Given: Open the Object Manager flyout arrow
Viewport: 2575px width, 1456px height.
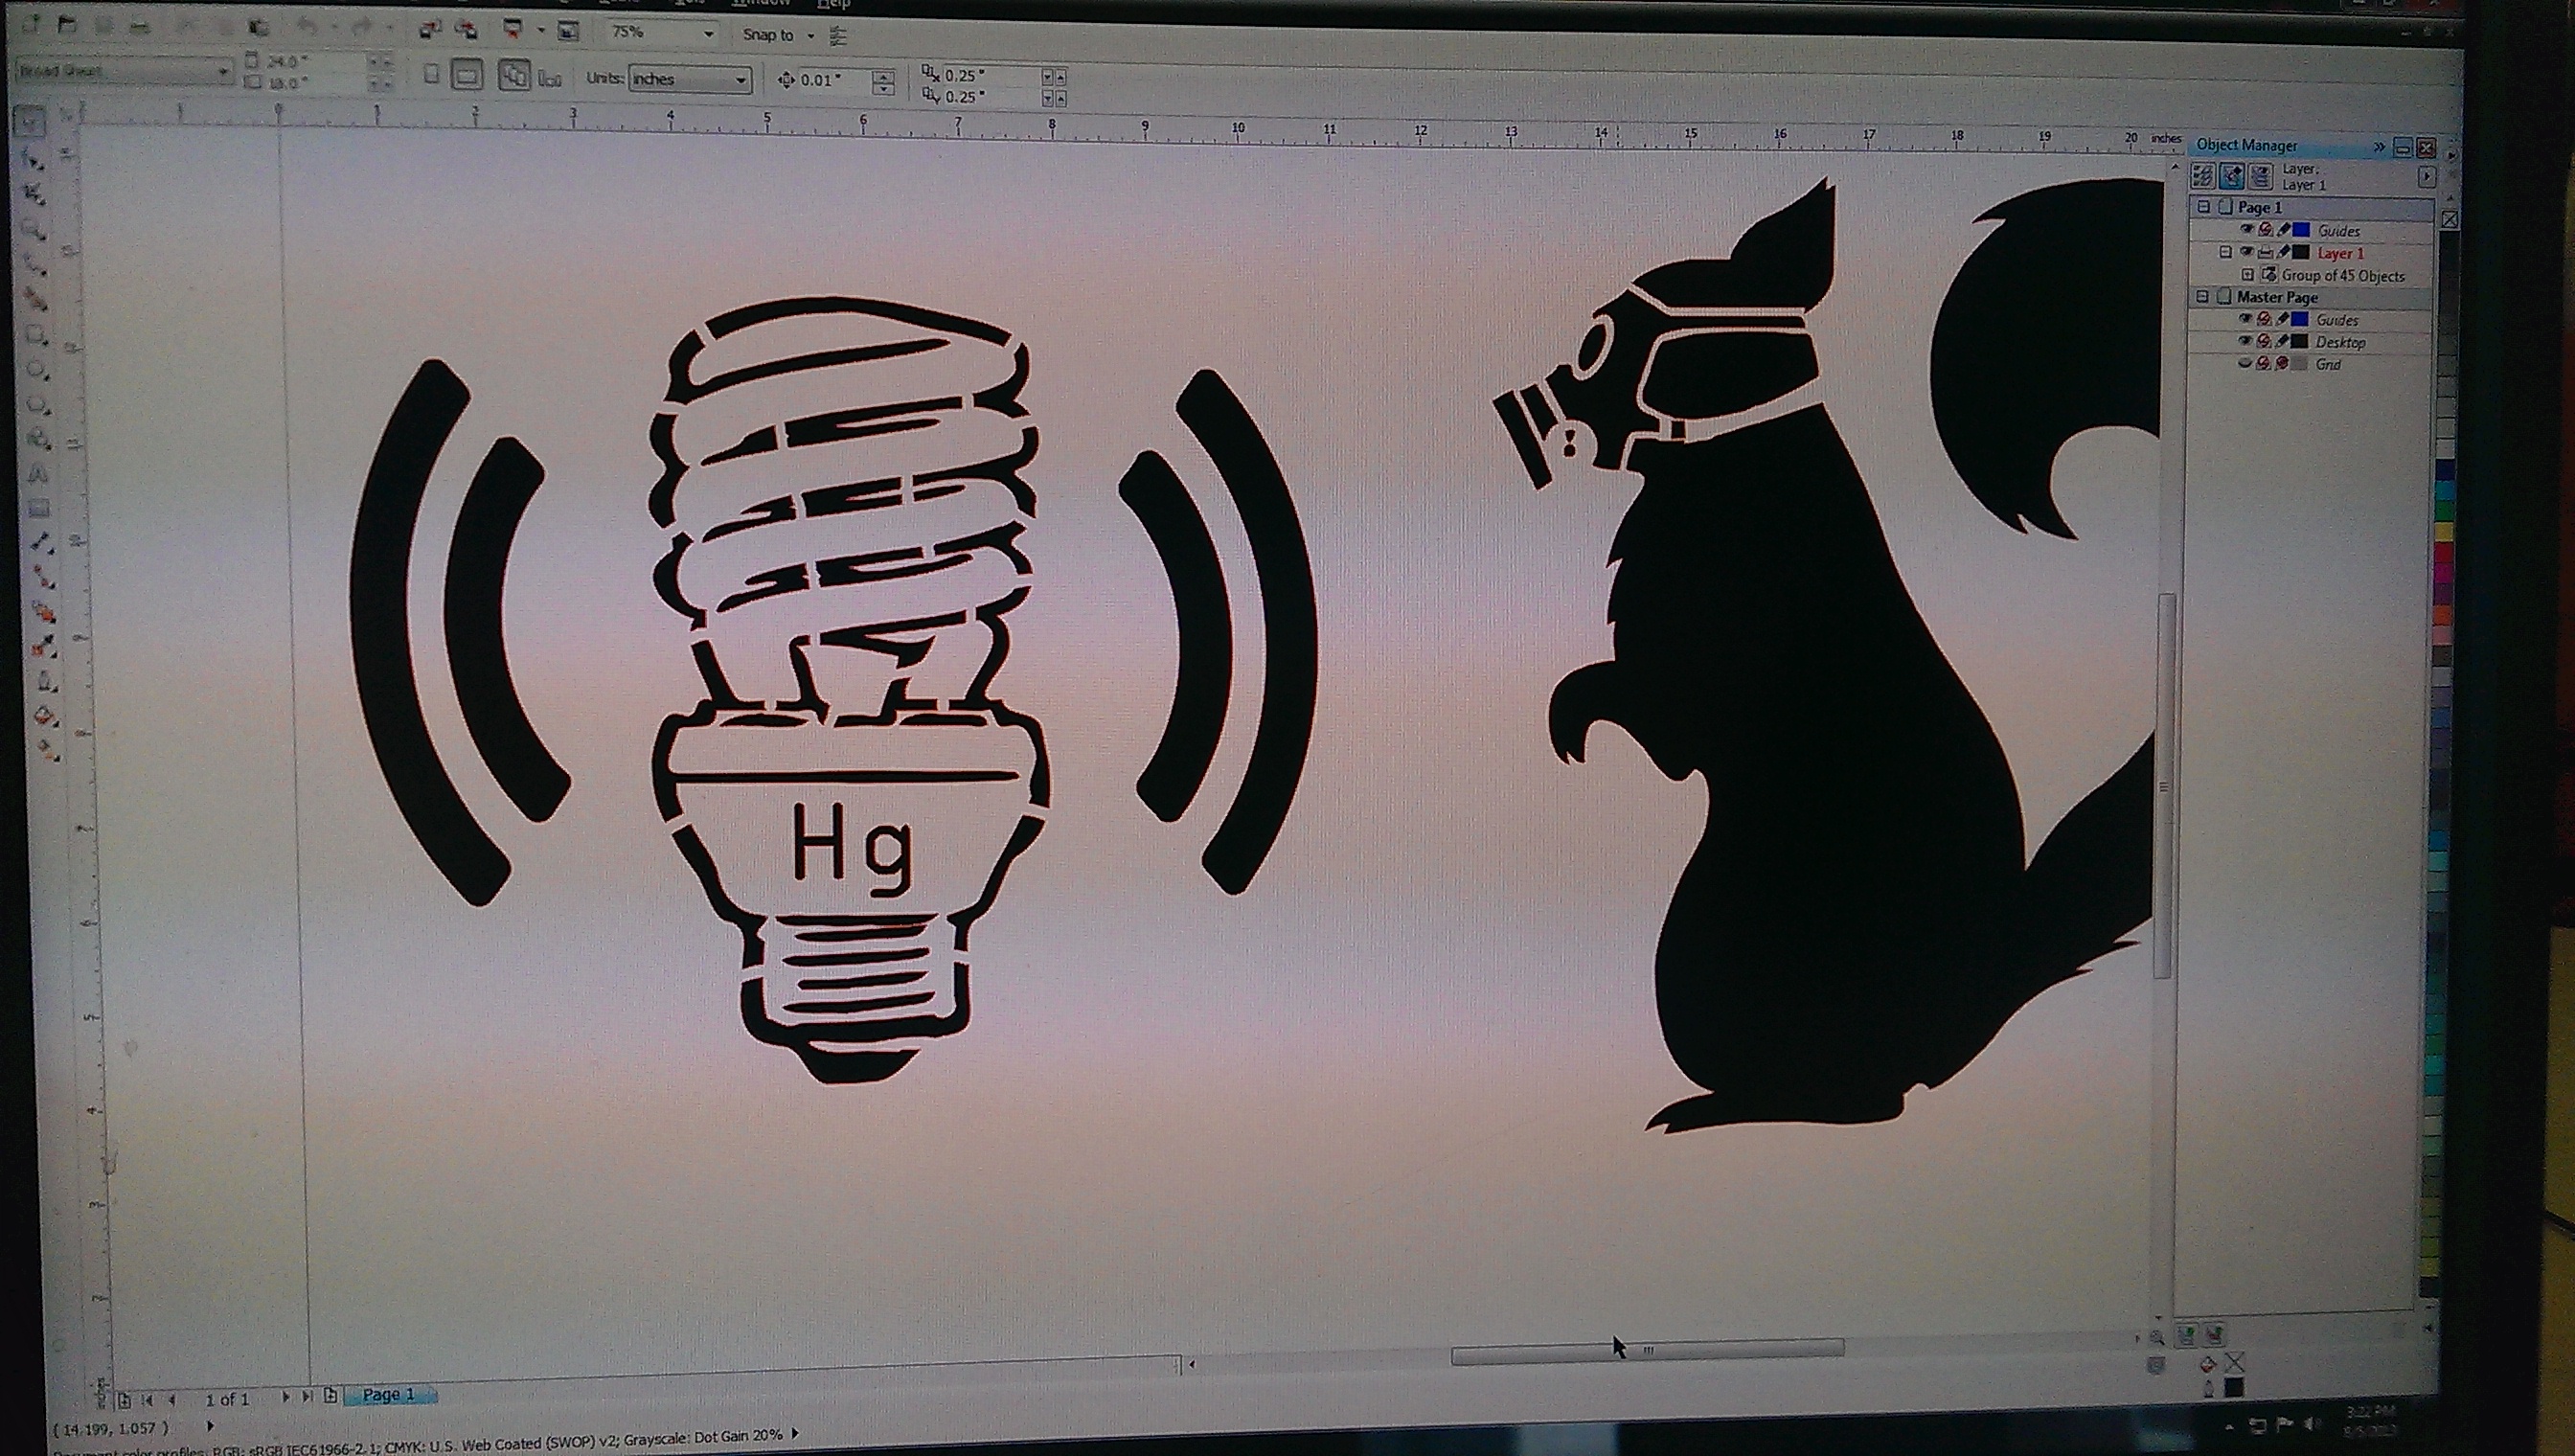Looking at the screenshot, I should pyautogui.click(x=2427, y=176).
